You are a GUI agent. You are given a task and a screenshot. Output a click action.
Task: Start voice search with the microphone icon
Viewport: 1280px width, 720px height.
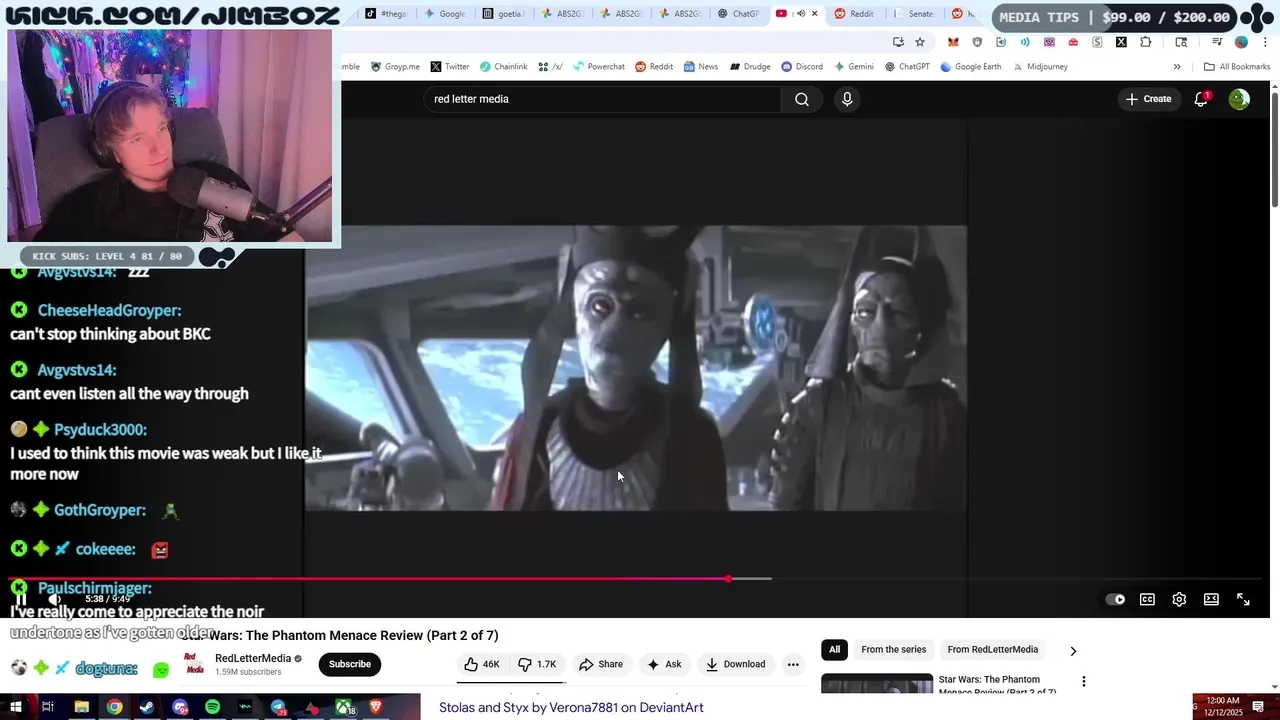click(847, 99)
